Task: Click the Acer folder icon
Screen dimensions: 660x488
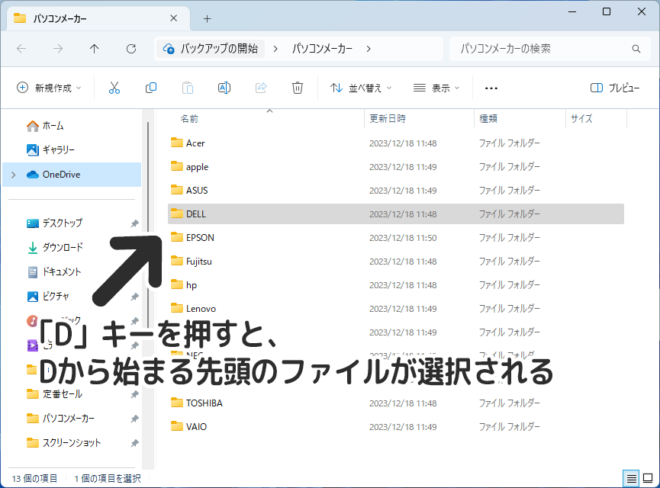Action: pos(177,142)
